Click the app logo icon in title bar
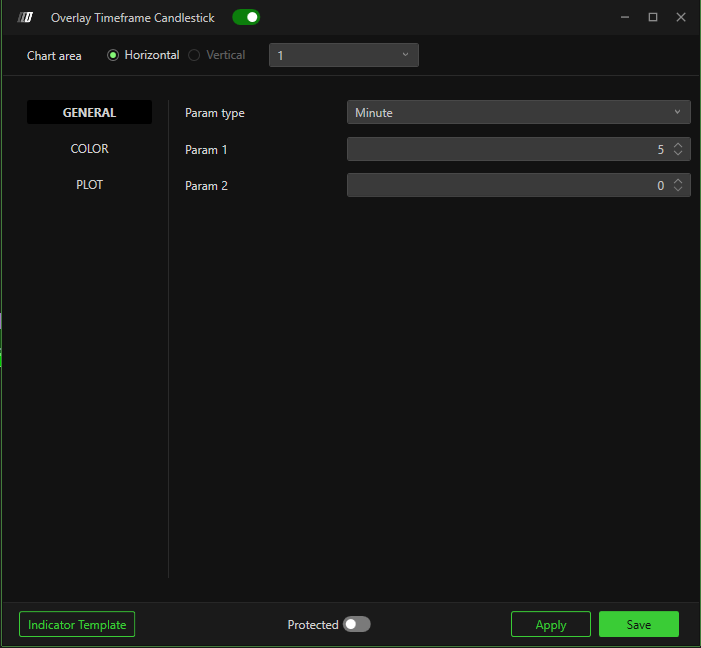This screenshot has height=648, width=701. pyautogui.click(x=26, y=17)
